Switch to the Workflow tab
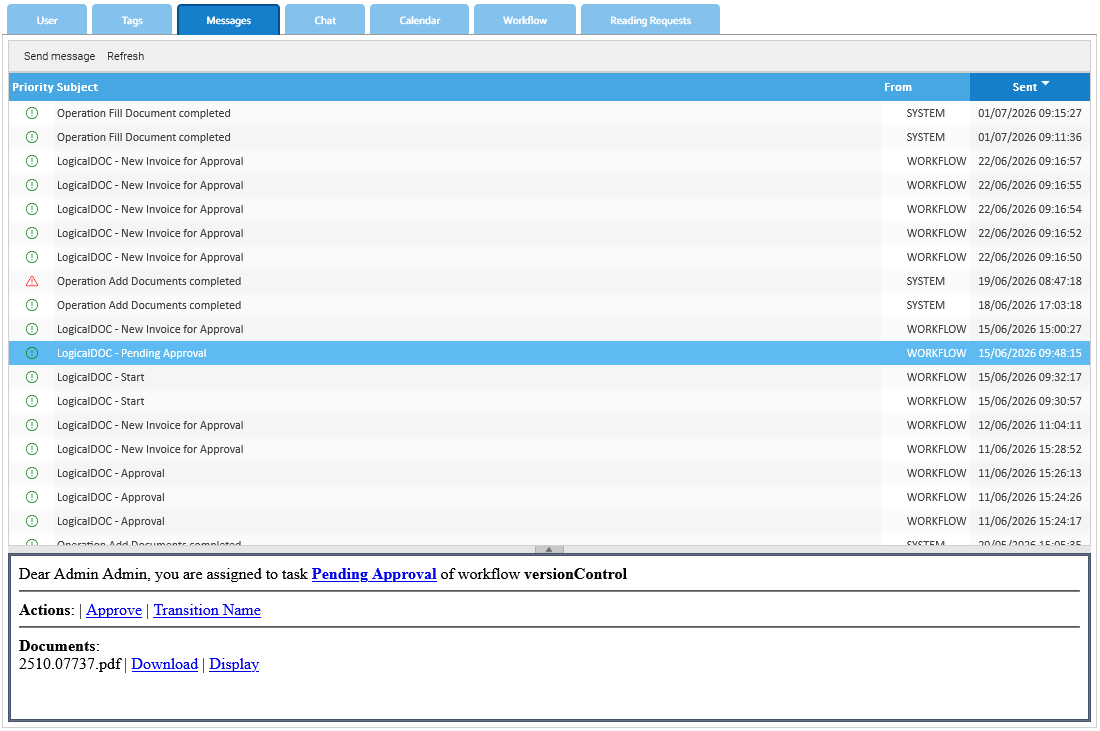The width and height of the screenshot is (1100, 731). pos(525,20)
